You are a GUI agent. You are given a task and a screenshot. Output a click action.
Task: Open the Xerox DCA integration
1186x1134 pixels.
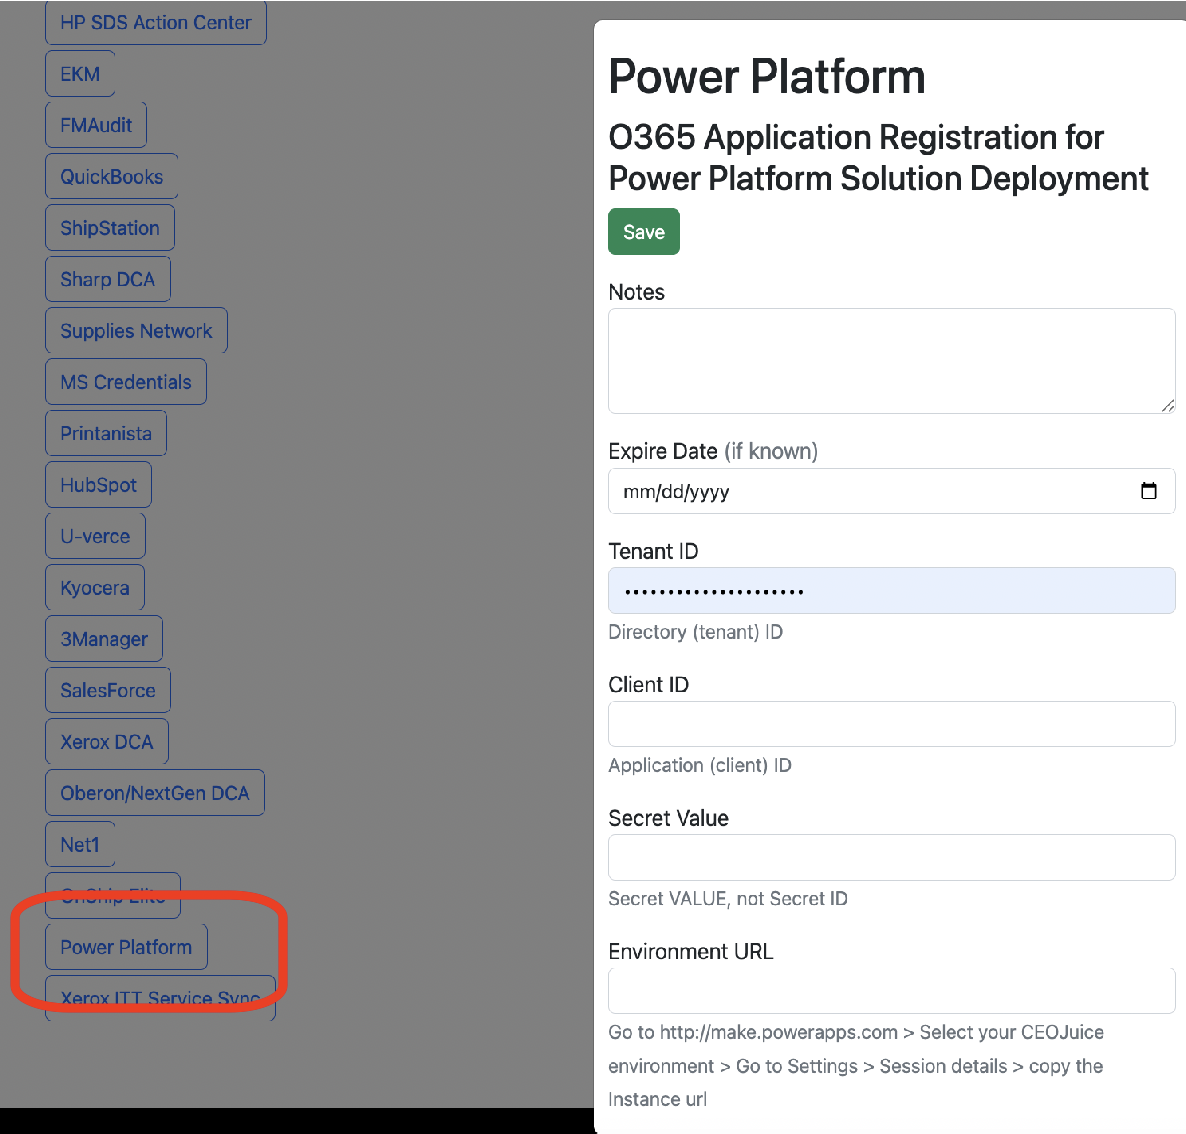(x=107, y=741)
